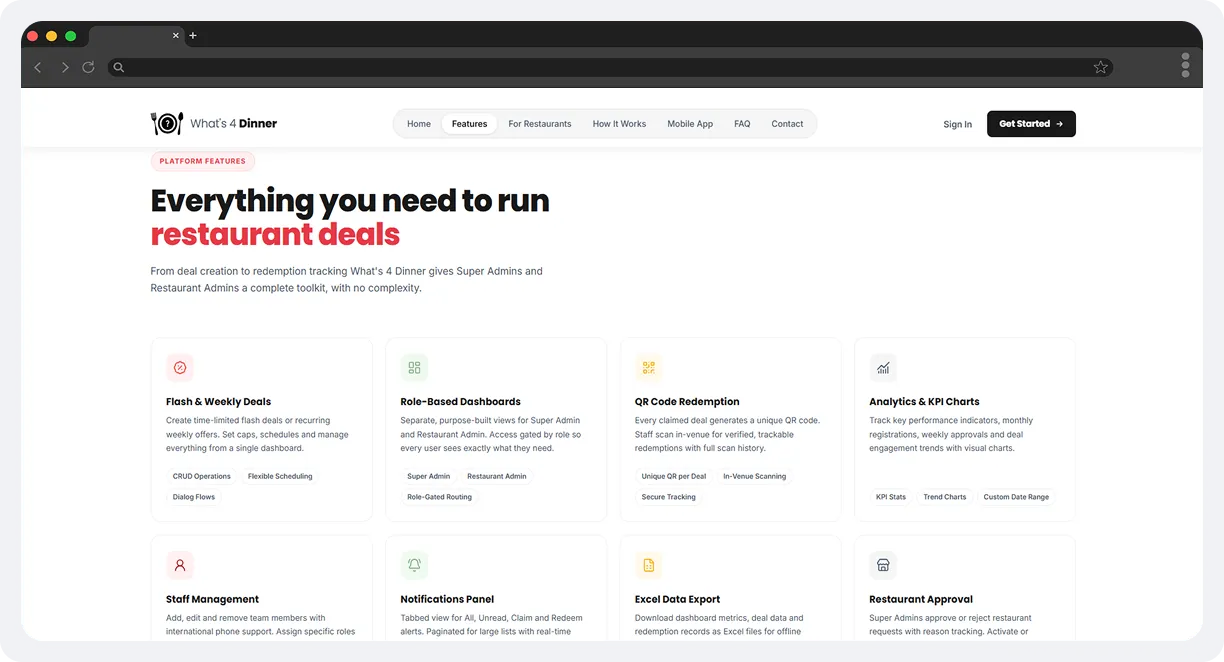Image resolution: width=1224 pixels, height=662 pixels.
Task: Click the Restaurant Approval store icon
Action: 883,565
